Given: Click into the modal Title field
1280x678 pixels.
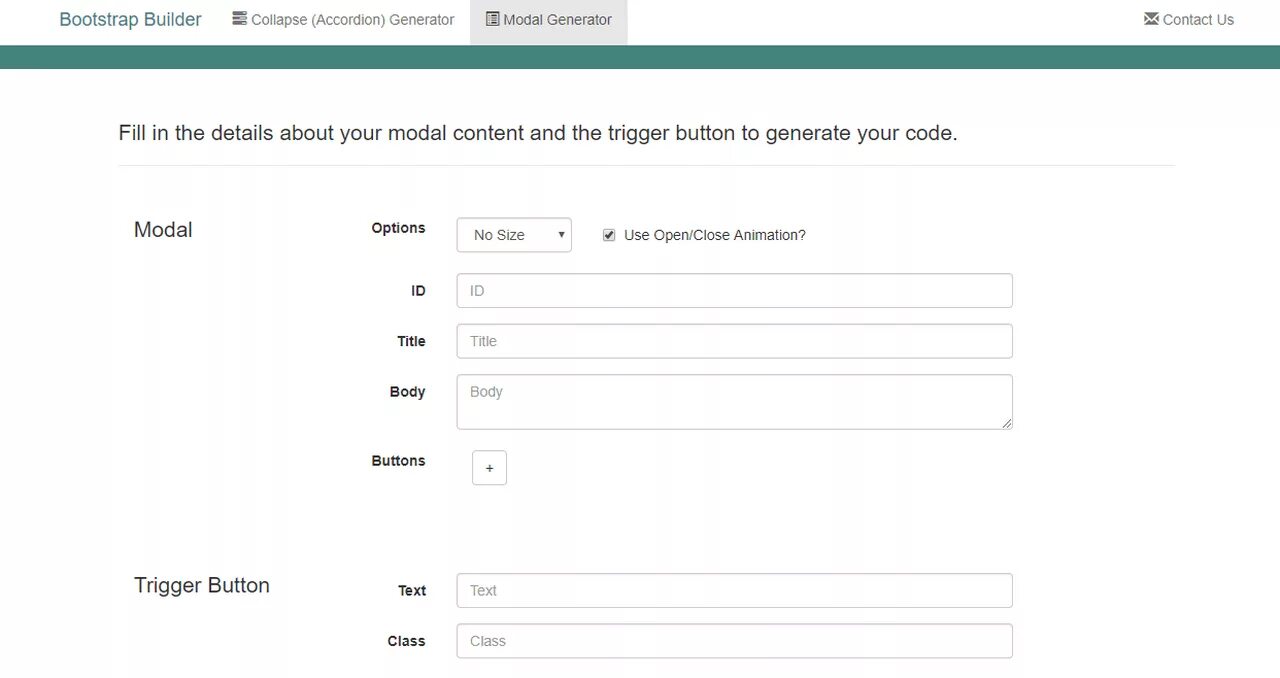Looking at the screenshot, I should pyautogui.click(x=734, y=341).
